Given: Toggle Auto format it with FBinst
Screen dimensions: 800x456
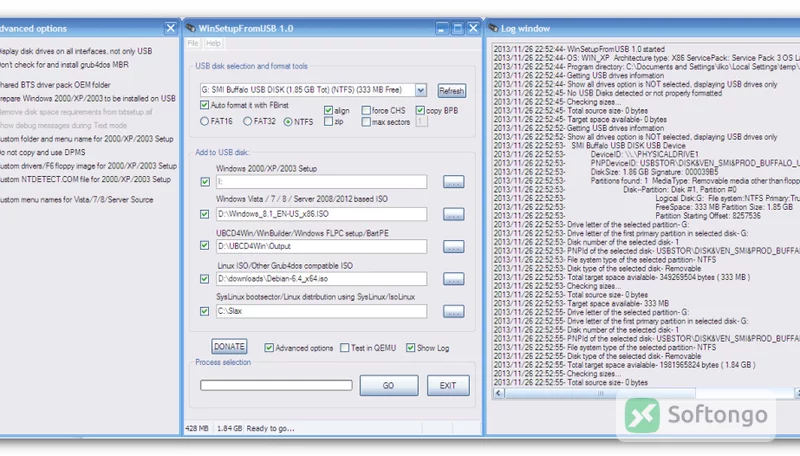Looking at the screenshot, I should tap(205, 105).
